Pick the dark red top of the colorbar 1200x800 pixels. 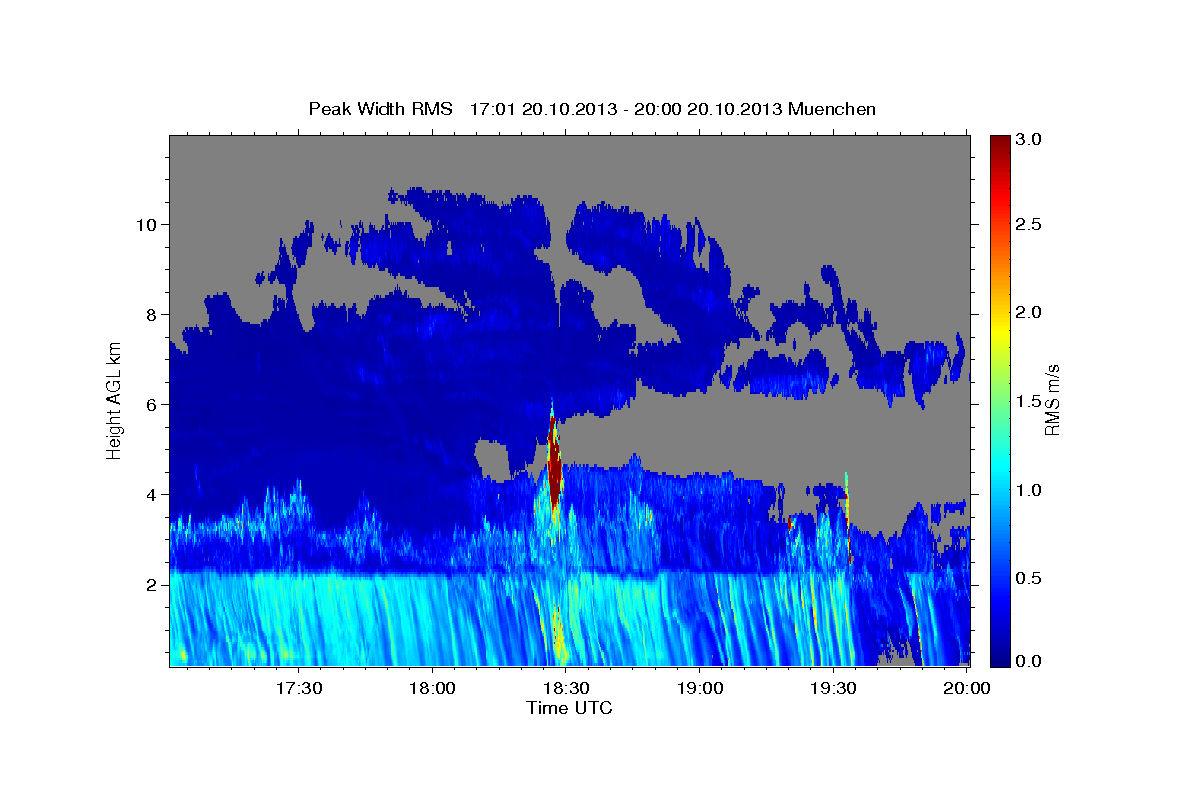pyautogui.click(x=1000, y=145)
